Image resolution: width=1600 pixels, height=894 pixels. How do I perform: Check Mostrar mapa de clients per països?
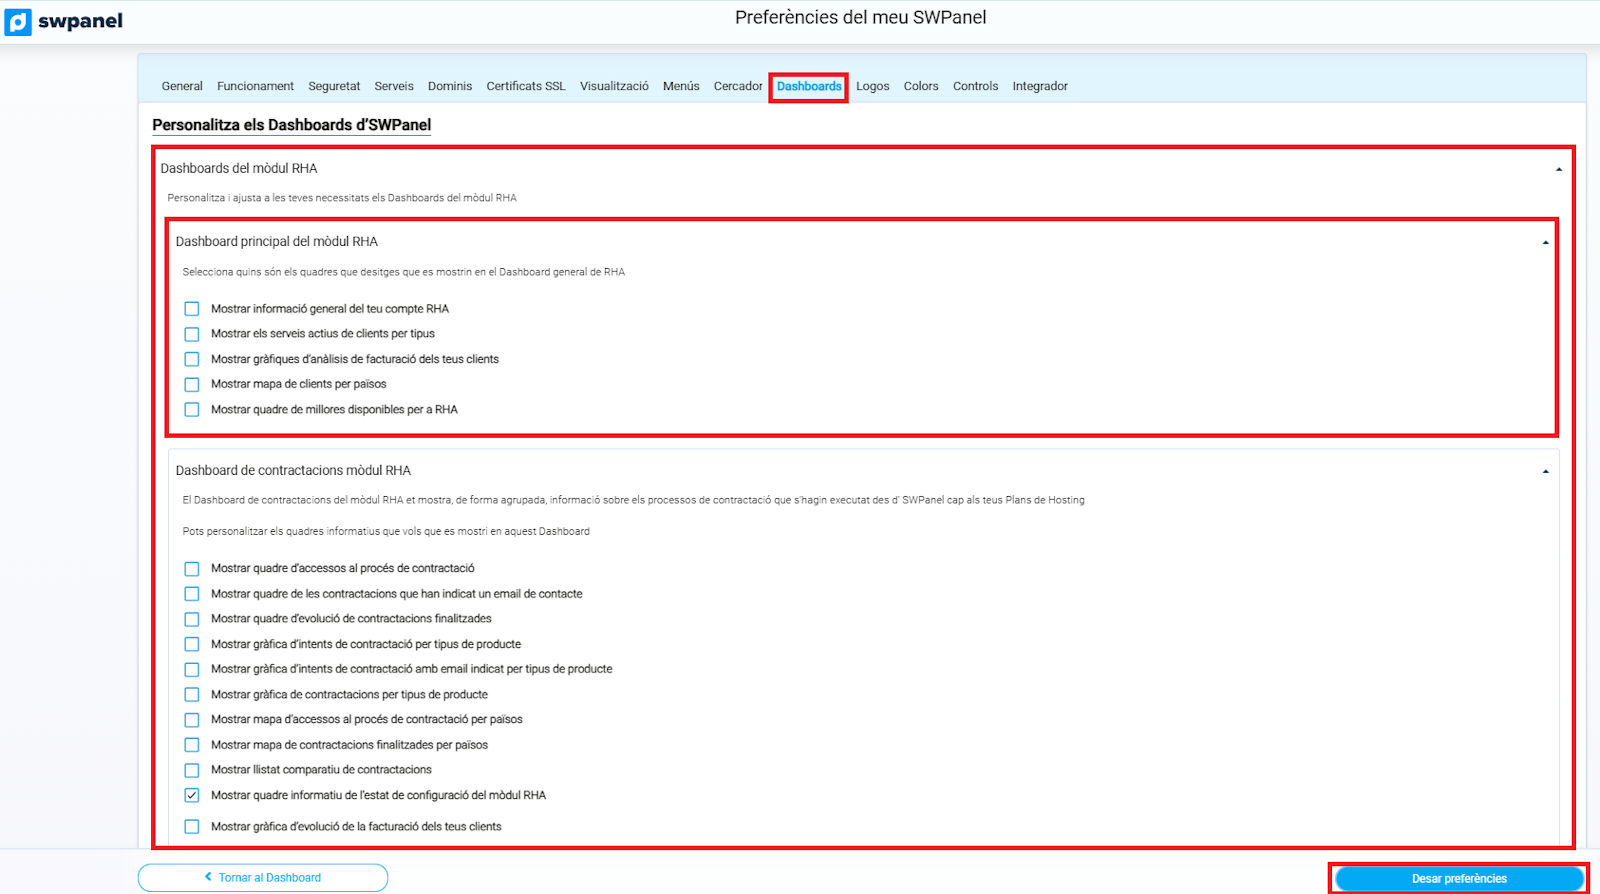tap(192, 384)
